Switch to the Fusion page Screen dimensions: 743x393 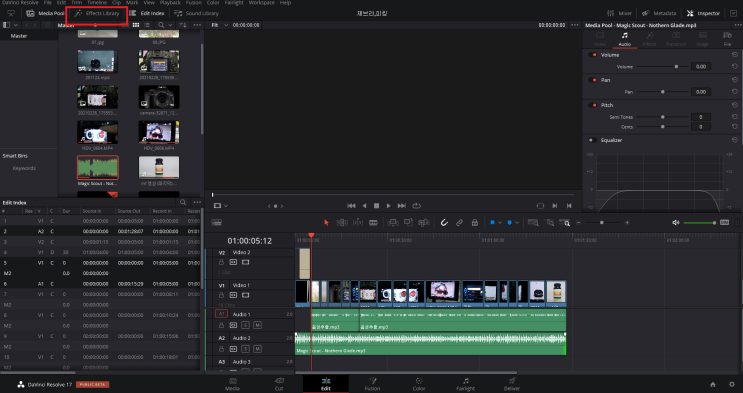coord(372,384)
